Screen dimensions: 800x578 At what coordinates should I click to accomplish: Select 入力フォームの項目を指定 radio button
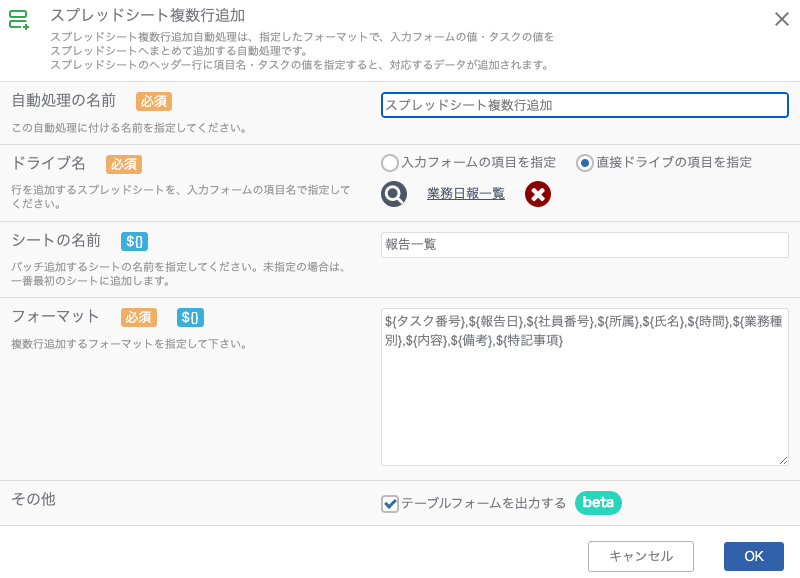point(390,163)
